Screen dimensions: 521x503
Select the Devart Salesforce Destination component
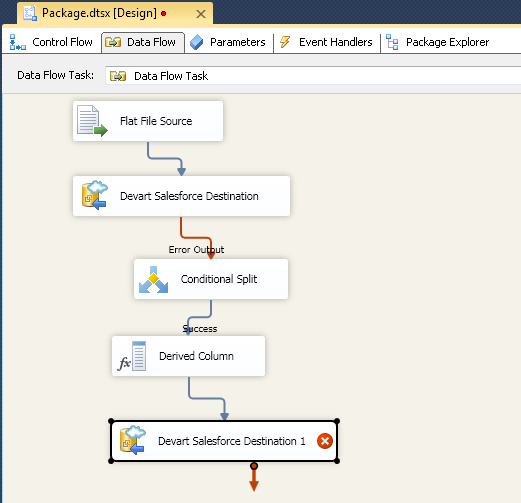pyautogui.click(x=181, y=196)
